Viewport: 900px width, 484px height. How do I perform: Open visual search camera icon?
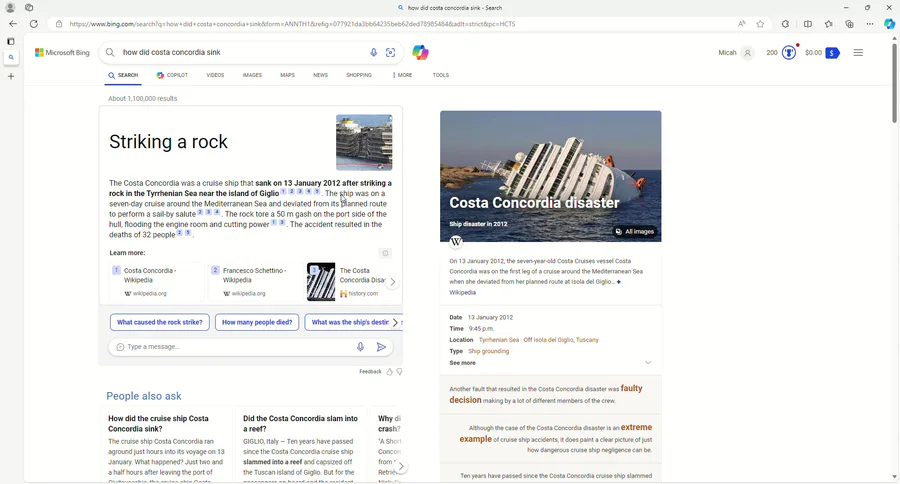(390, 52)
